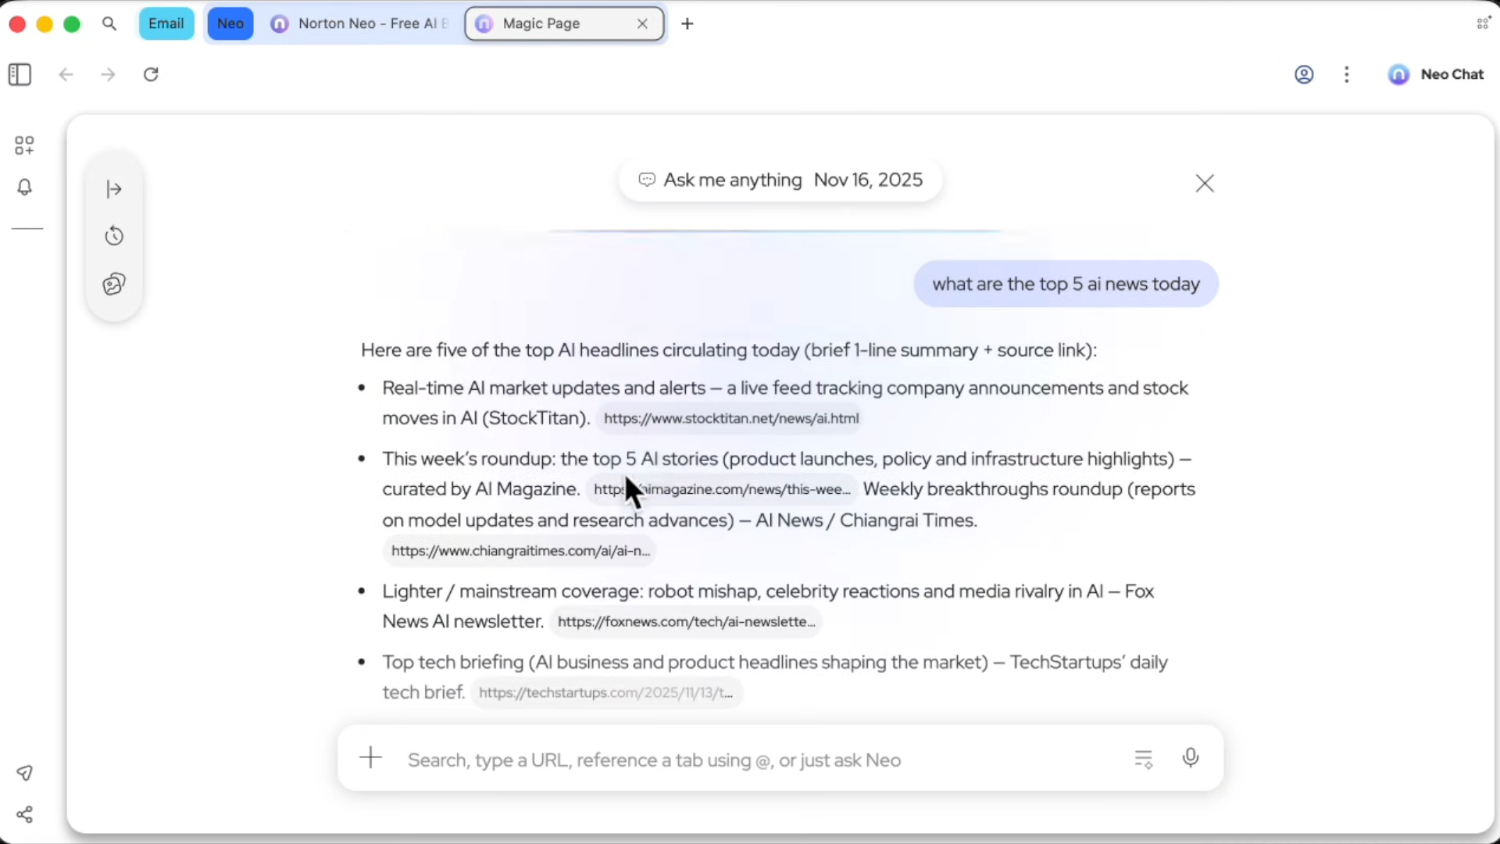1500x844 pixels.
Task: Open the Neo pinned tab
Action: pyautogui.click(x=231, y=24)
